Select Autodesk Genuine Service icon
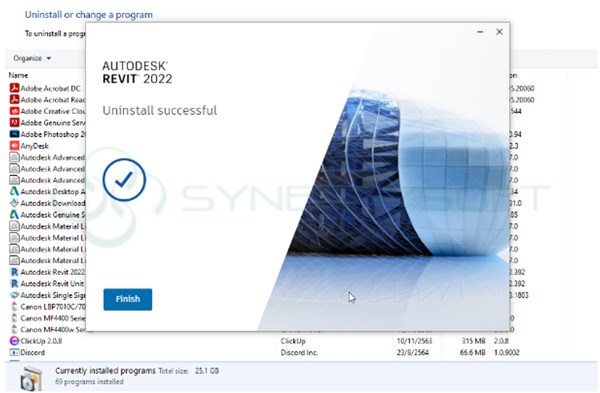The image size is (600, 393). (14, 214)
